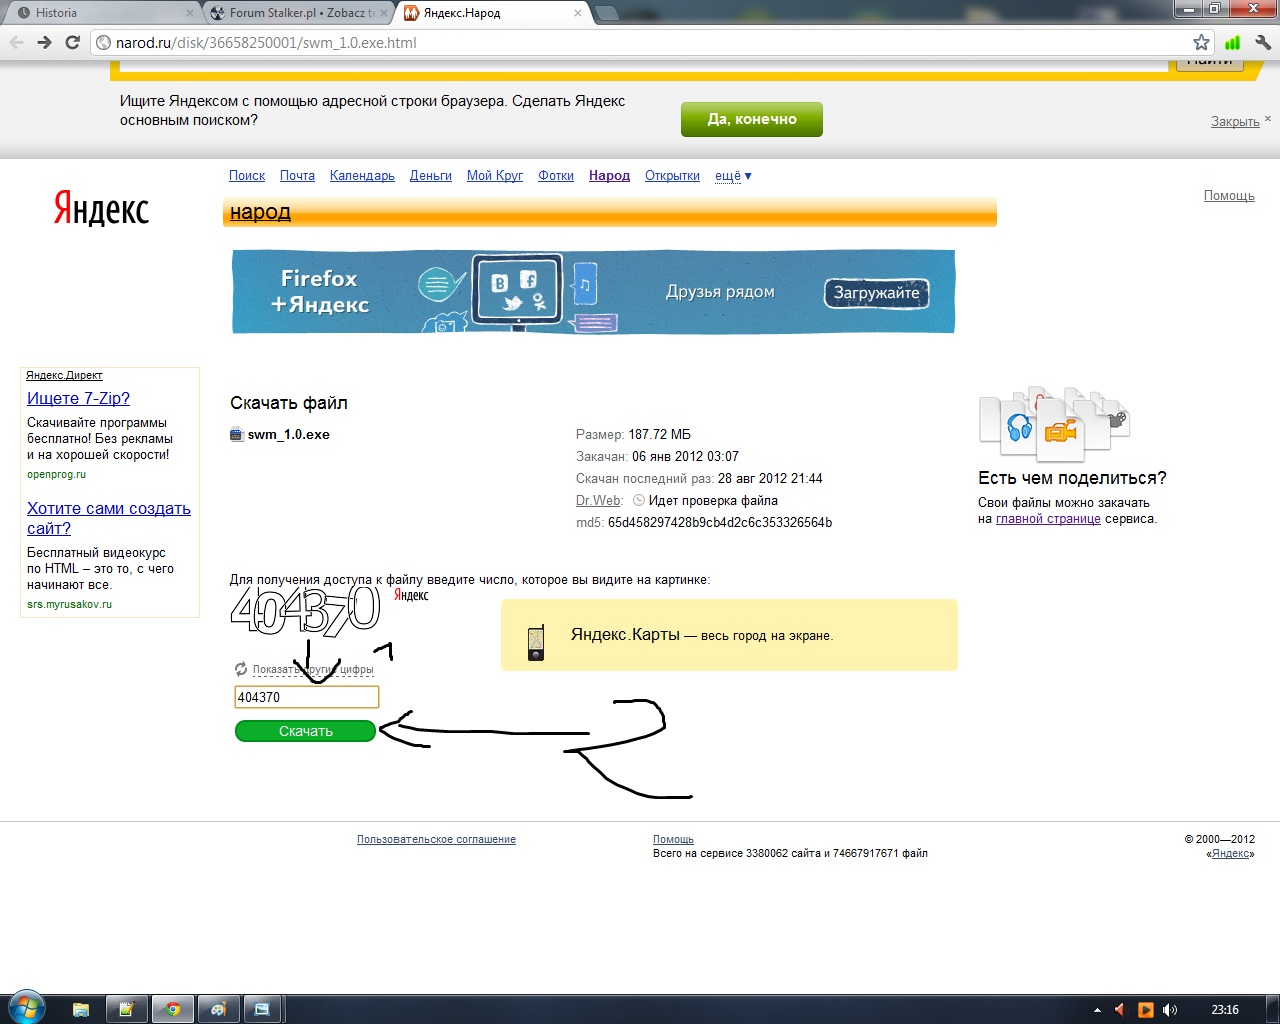The image size is (1280, 1024).
Task: Click the Загружайте button in Firefox banner
Action: coord(877,293)
